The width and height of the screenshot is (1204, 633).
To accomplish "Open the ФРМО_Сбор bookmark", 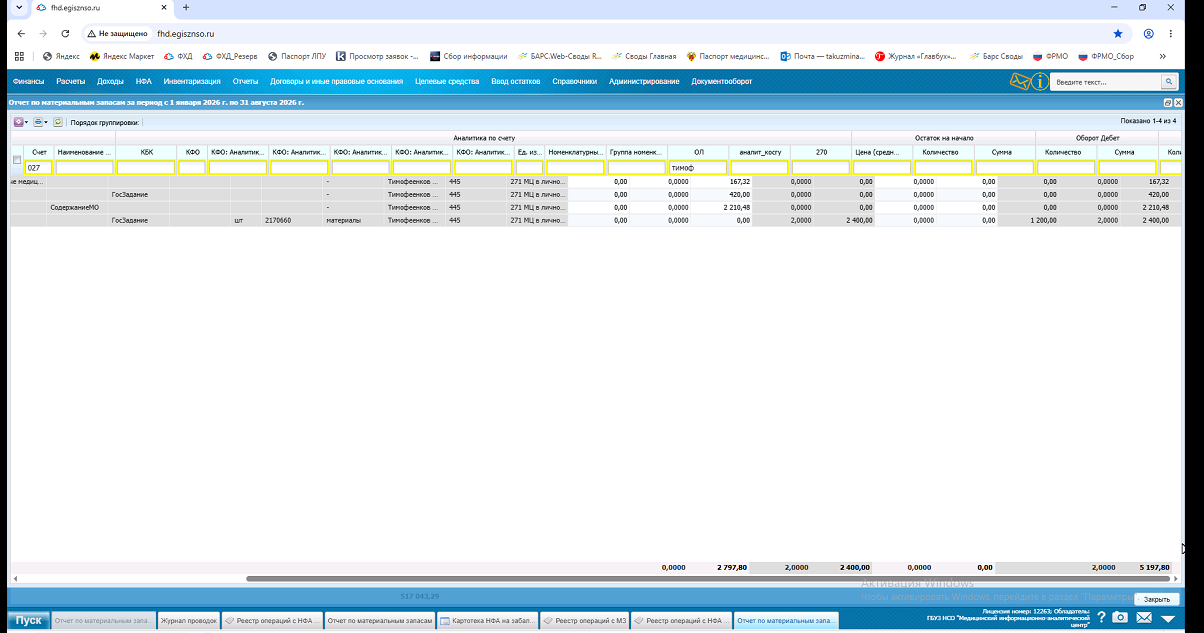I will (1106, 56).
